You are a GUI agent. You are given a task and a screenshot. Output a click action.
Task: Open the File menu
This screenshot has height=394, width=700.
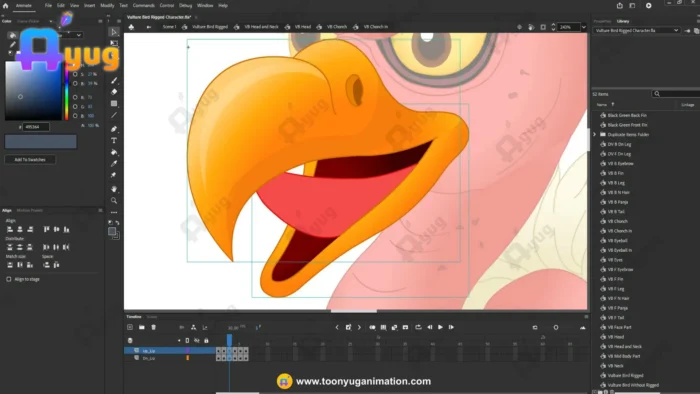[x=48, y=6]
